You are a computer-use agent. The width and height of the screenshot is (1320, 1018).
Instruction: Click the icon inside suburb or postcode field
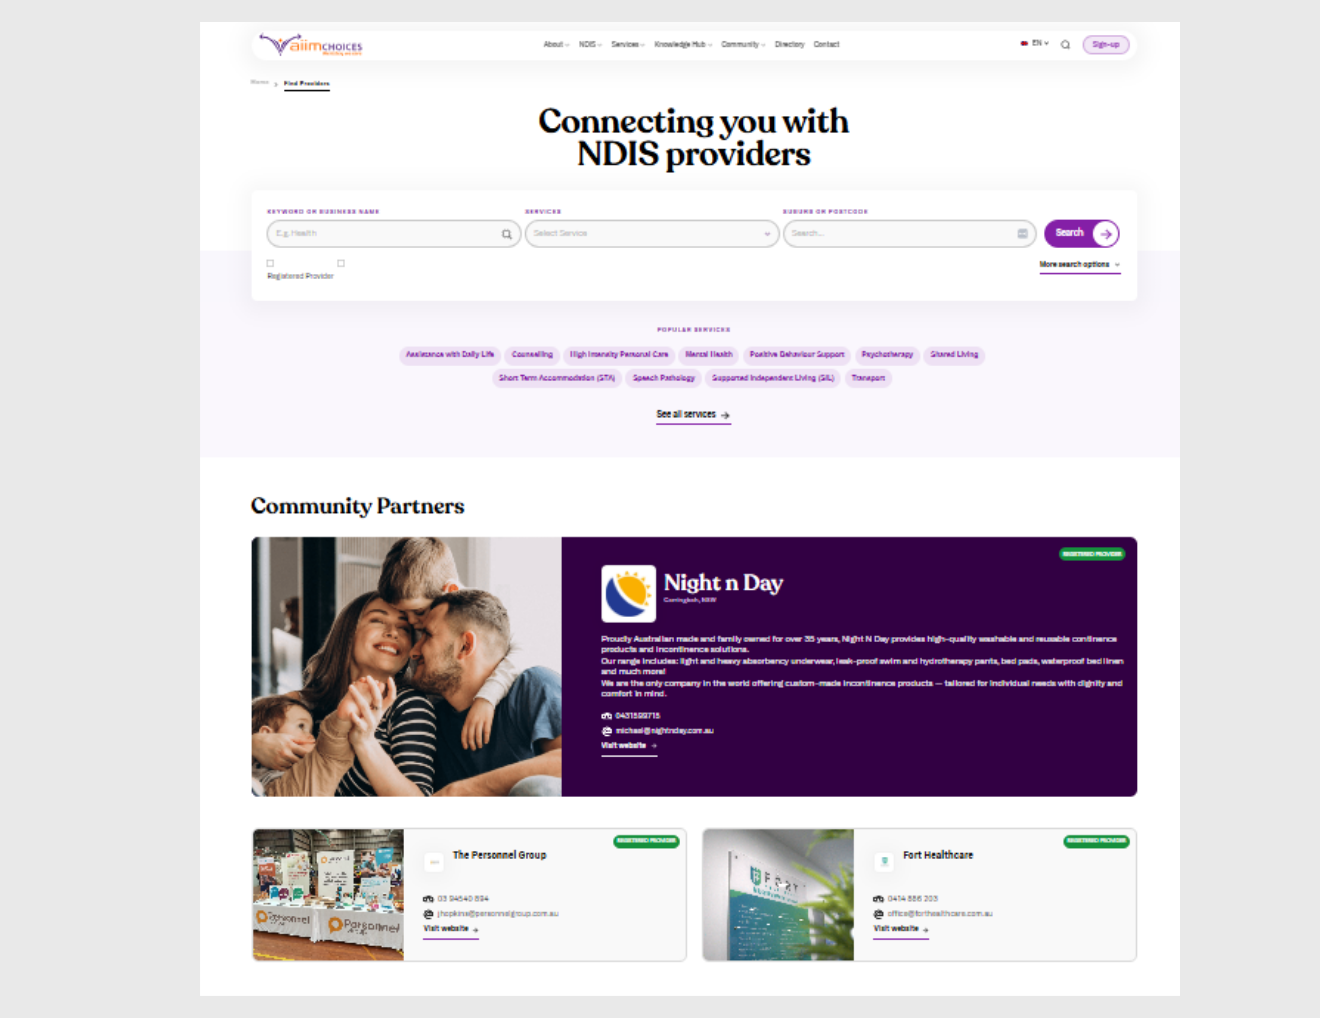[1022, 233]
